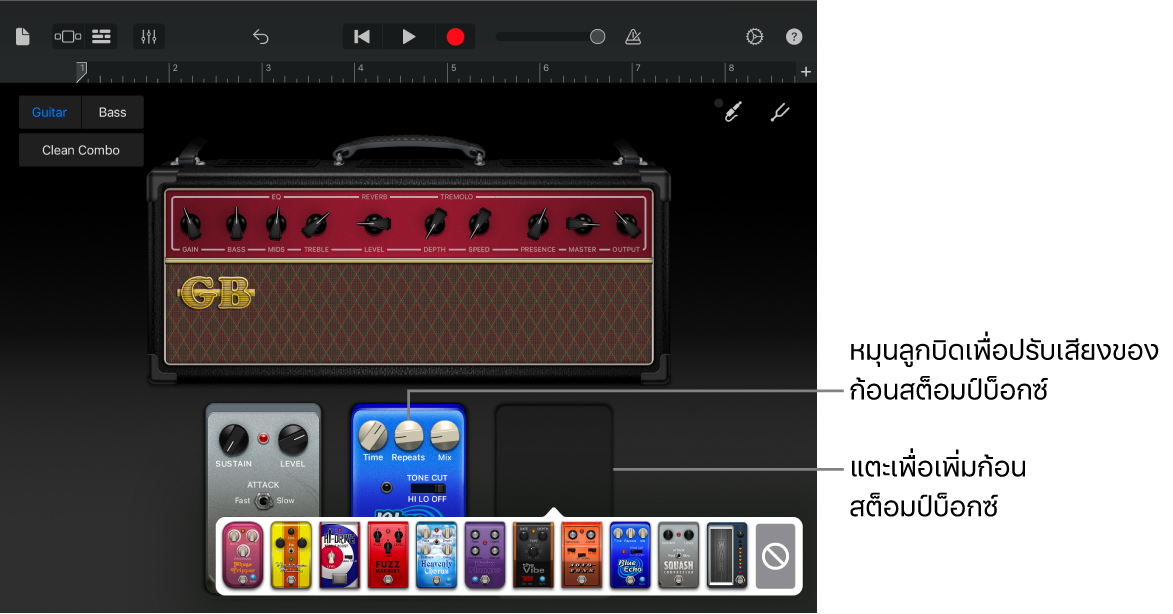1173x614 pixels.
Task: Open the track controls mixer
Action: coord(149,36)
